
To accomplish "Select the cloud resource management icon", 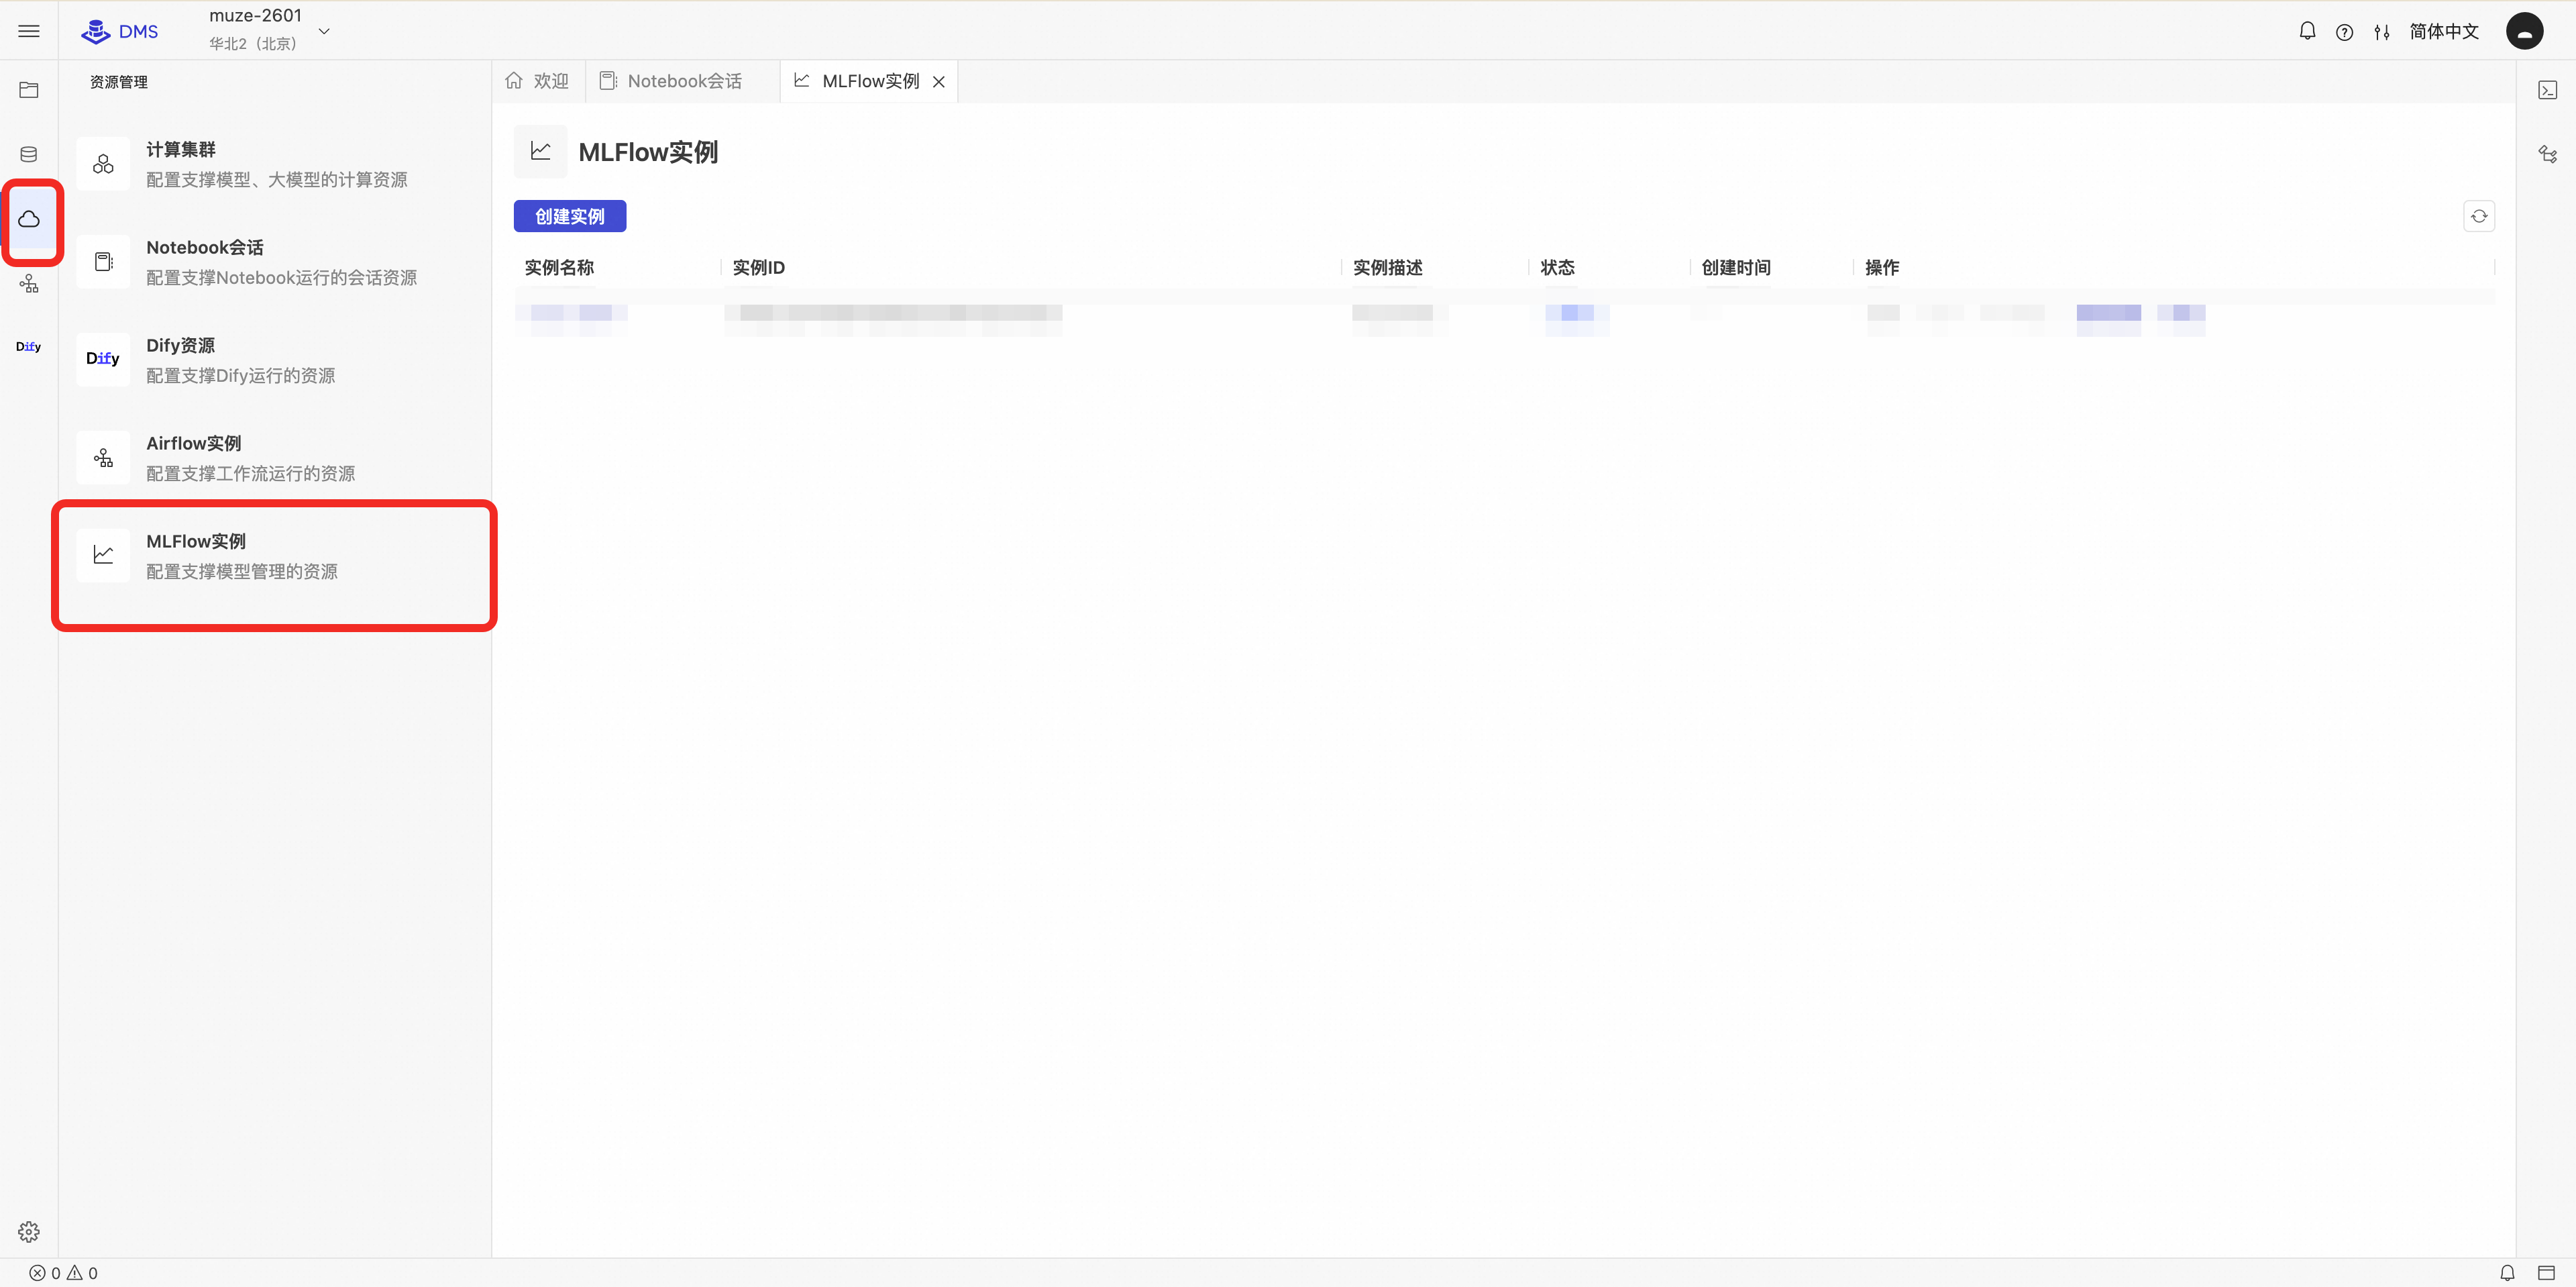I will click(29, 219).
